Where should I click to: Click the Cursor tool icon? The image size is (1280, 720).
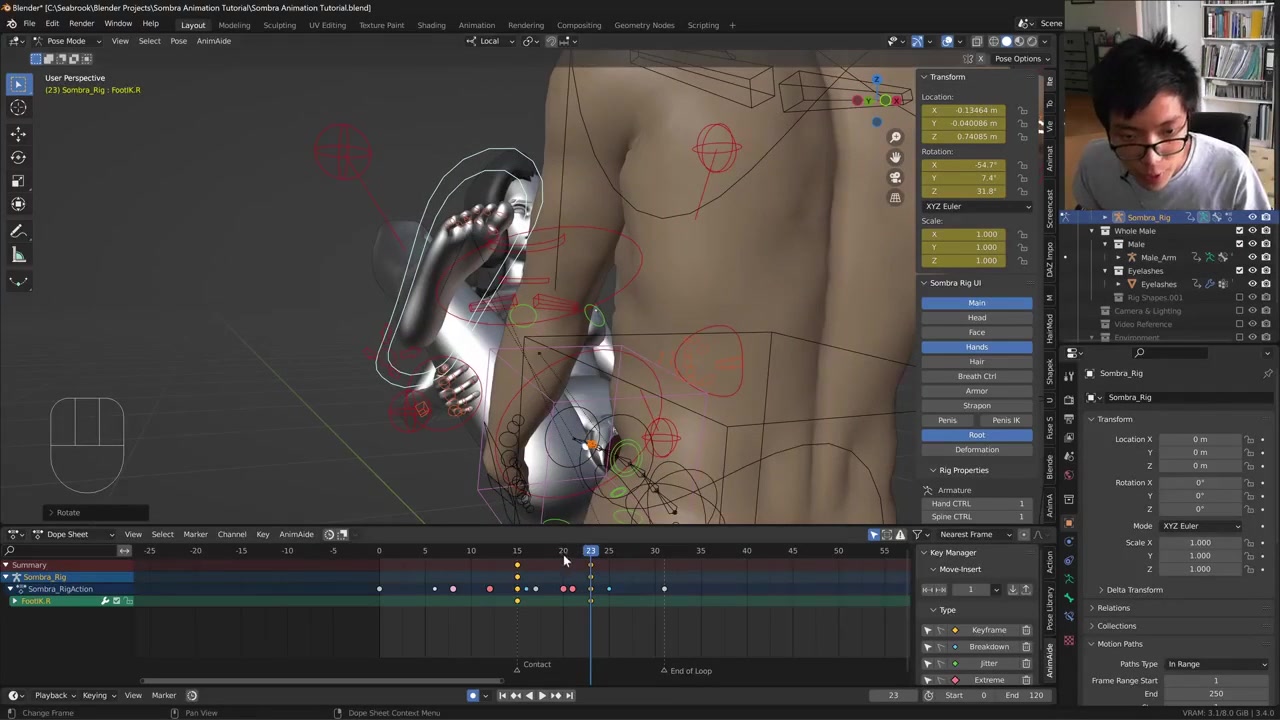click(x=18, y=108)
